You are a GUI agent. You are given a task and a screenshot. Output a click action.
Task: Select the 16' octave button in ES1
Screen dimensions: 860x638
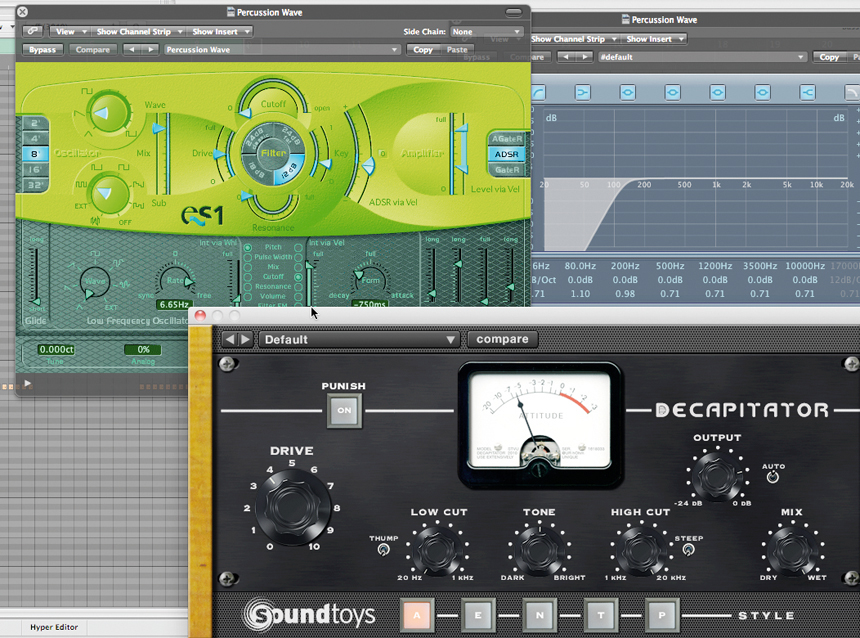[35, 170]
